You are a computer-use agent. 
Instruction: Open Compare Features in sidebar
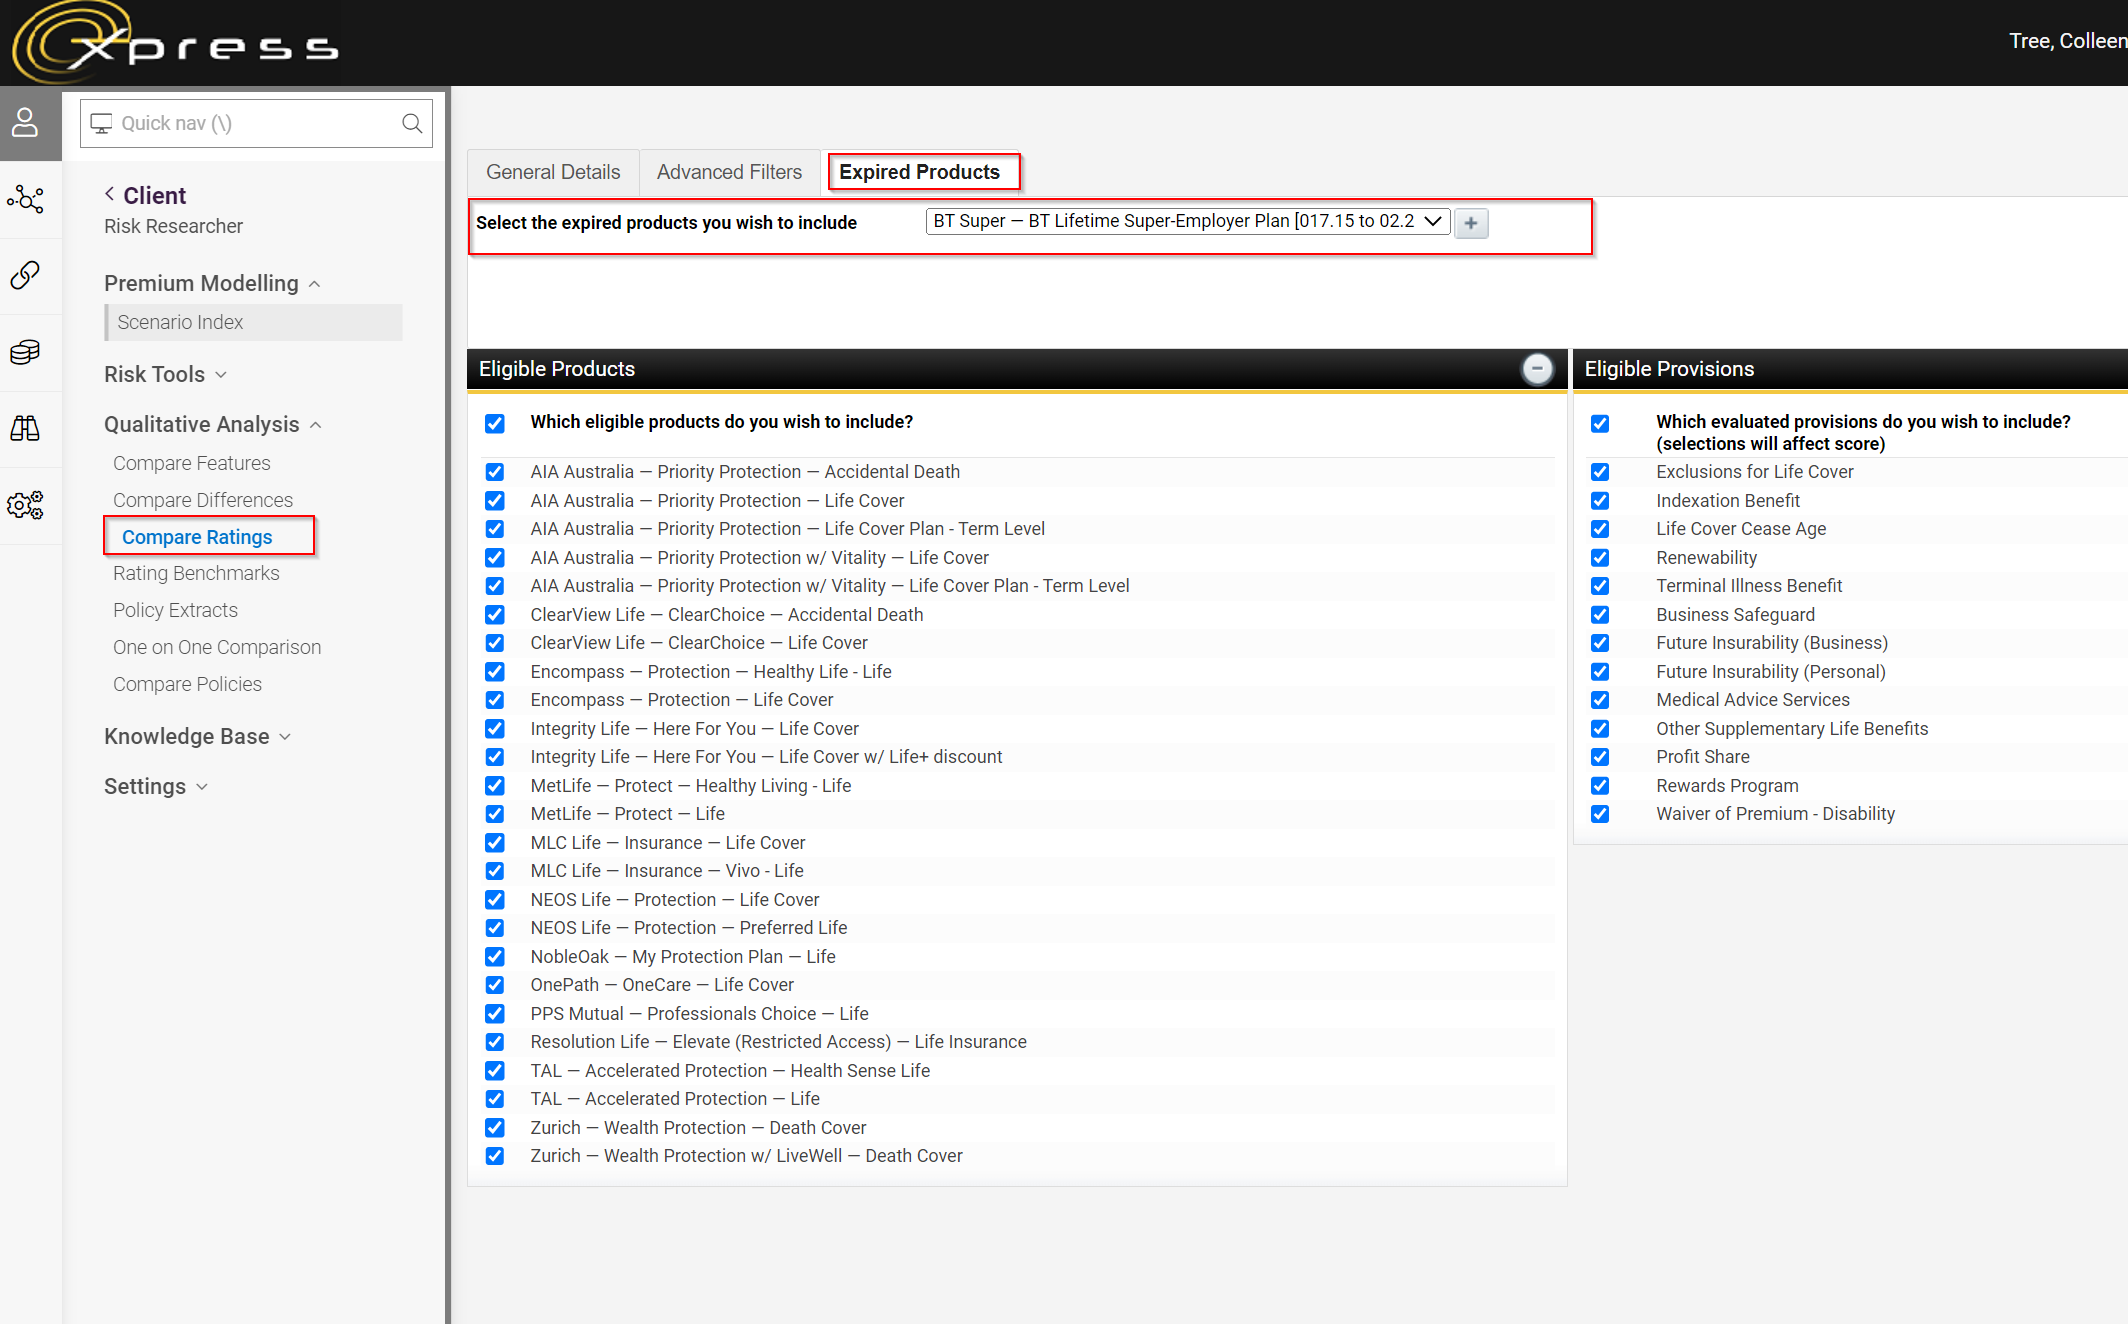click(192, 463)
